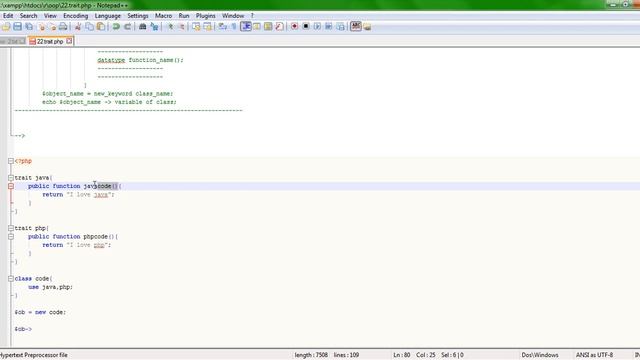Toggle the document map icon
The width and height of the screenshot is (640, 360).
point(268,27)
